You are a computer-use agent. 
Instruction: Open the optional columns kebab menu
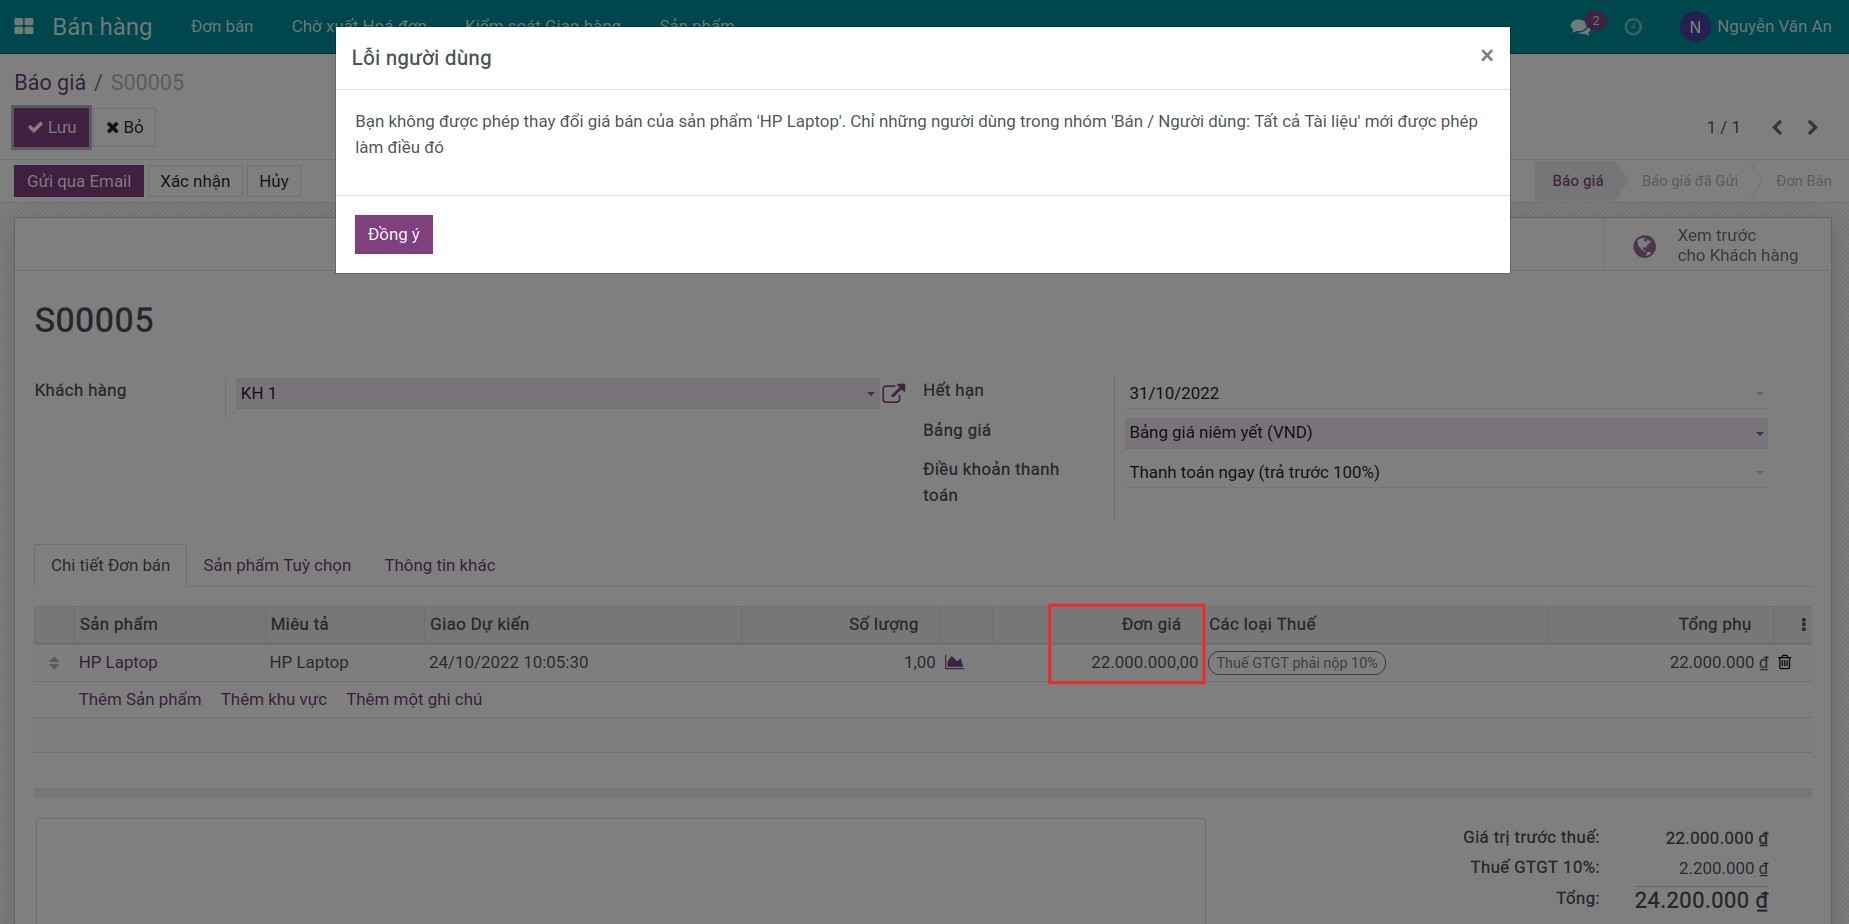(1803, 624)
